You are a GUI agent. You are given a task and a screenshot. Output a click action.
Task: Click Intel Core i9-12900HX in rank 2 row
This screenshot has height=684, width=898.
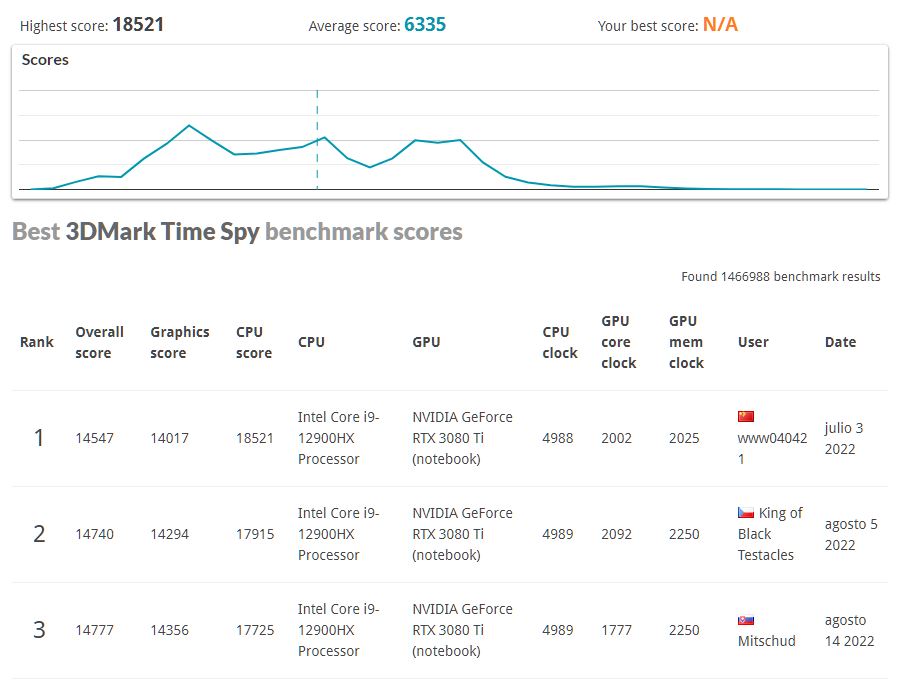point(338,534)
